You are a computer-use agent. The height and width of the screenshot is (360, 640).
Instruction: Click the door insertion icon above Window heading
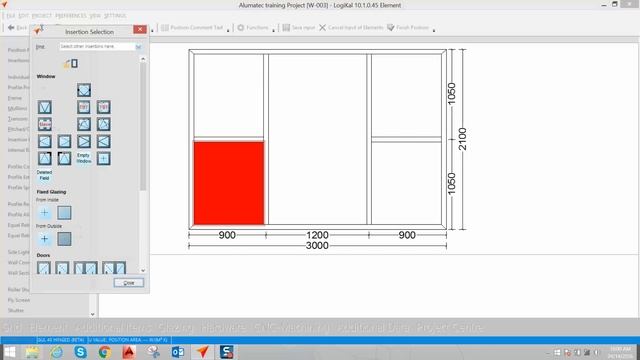(x=71, y=63)
